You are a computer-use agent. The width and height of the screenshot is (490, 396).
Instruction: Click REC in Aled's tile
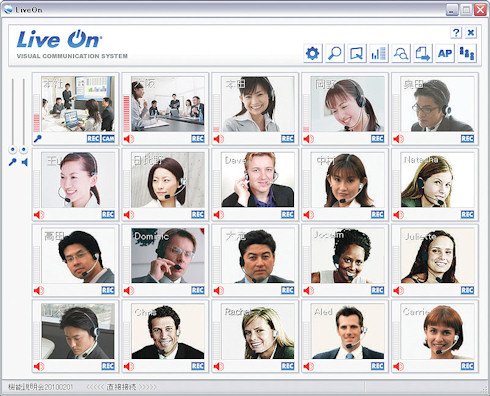377,366
